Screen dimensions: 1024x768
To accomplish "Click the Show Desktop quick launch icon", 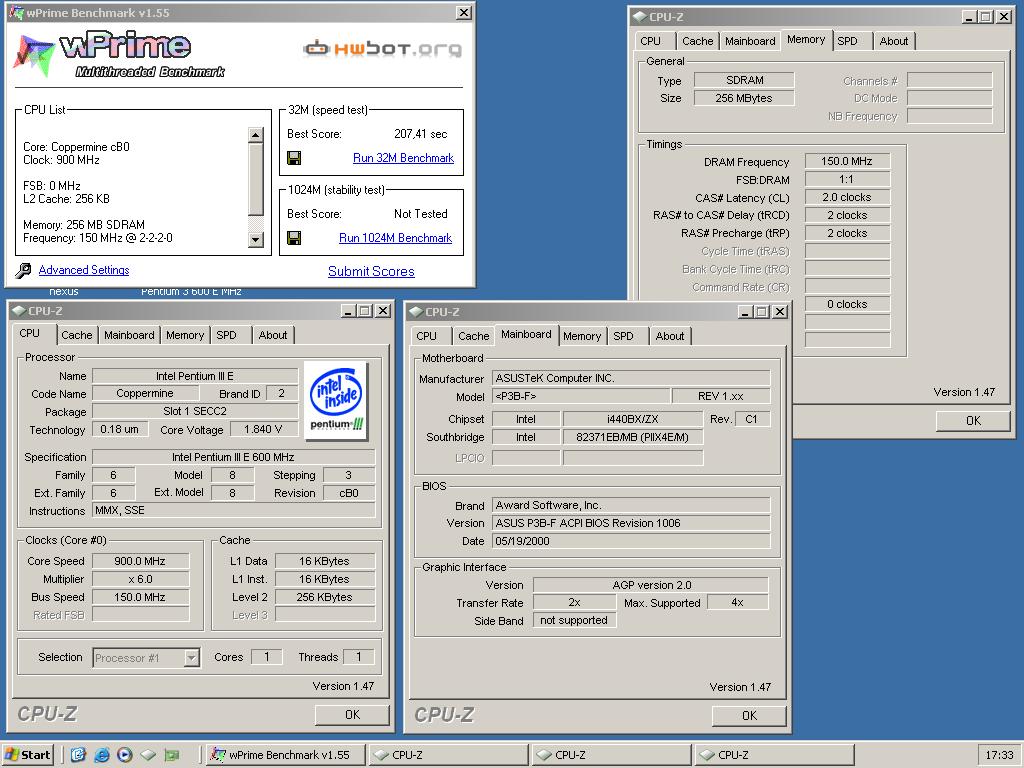I will pos(78,755).
